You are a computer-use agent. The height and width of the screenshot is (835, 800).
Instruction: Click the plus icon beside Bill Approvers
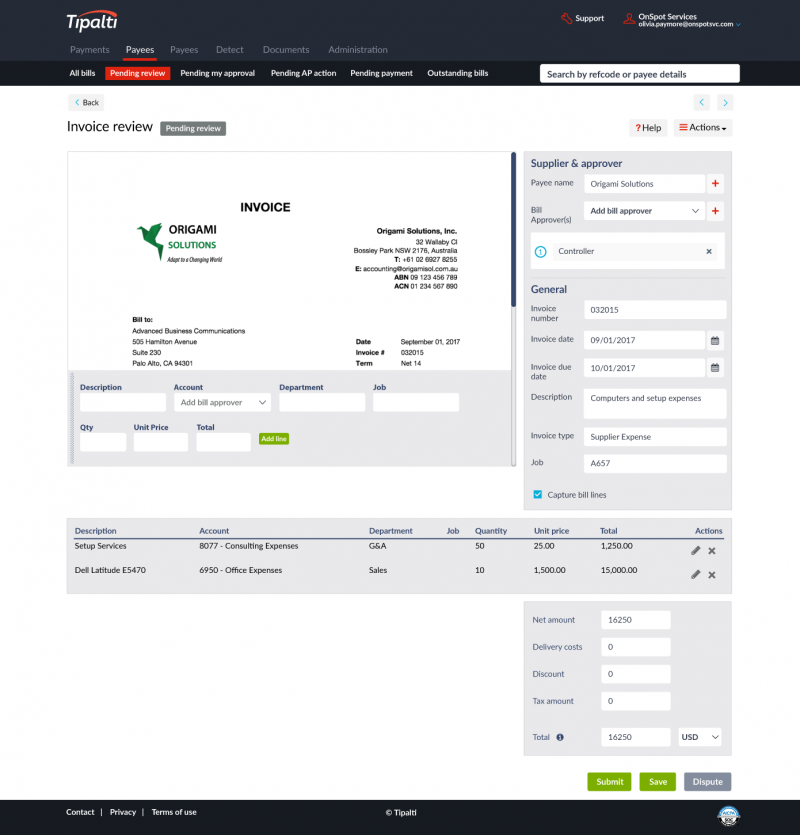[717, 211]
